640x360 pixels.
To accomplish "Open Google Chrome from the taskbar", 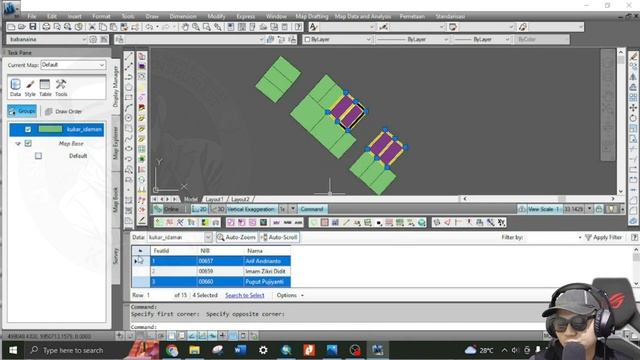I will click(172, 350).
